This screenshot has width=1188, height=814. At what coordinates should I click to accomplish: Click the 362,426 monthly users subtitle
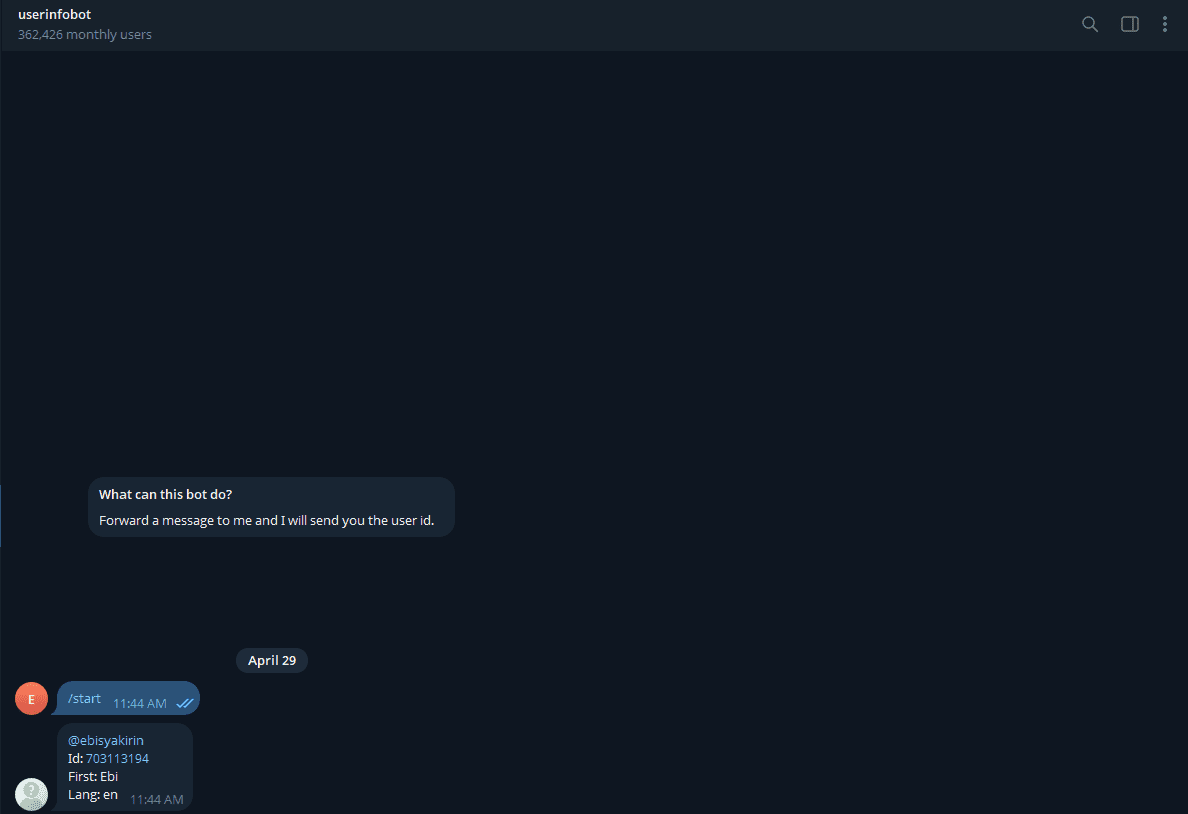coord(85,35)
